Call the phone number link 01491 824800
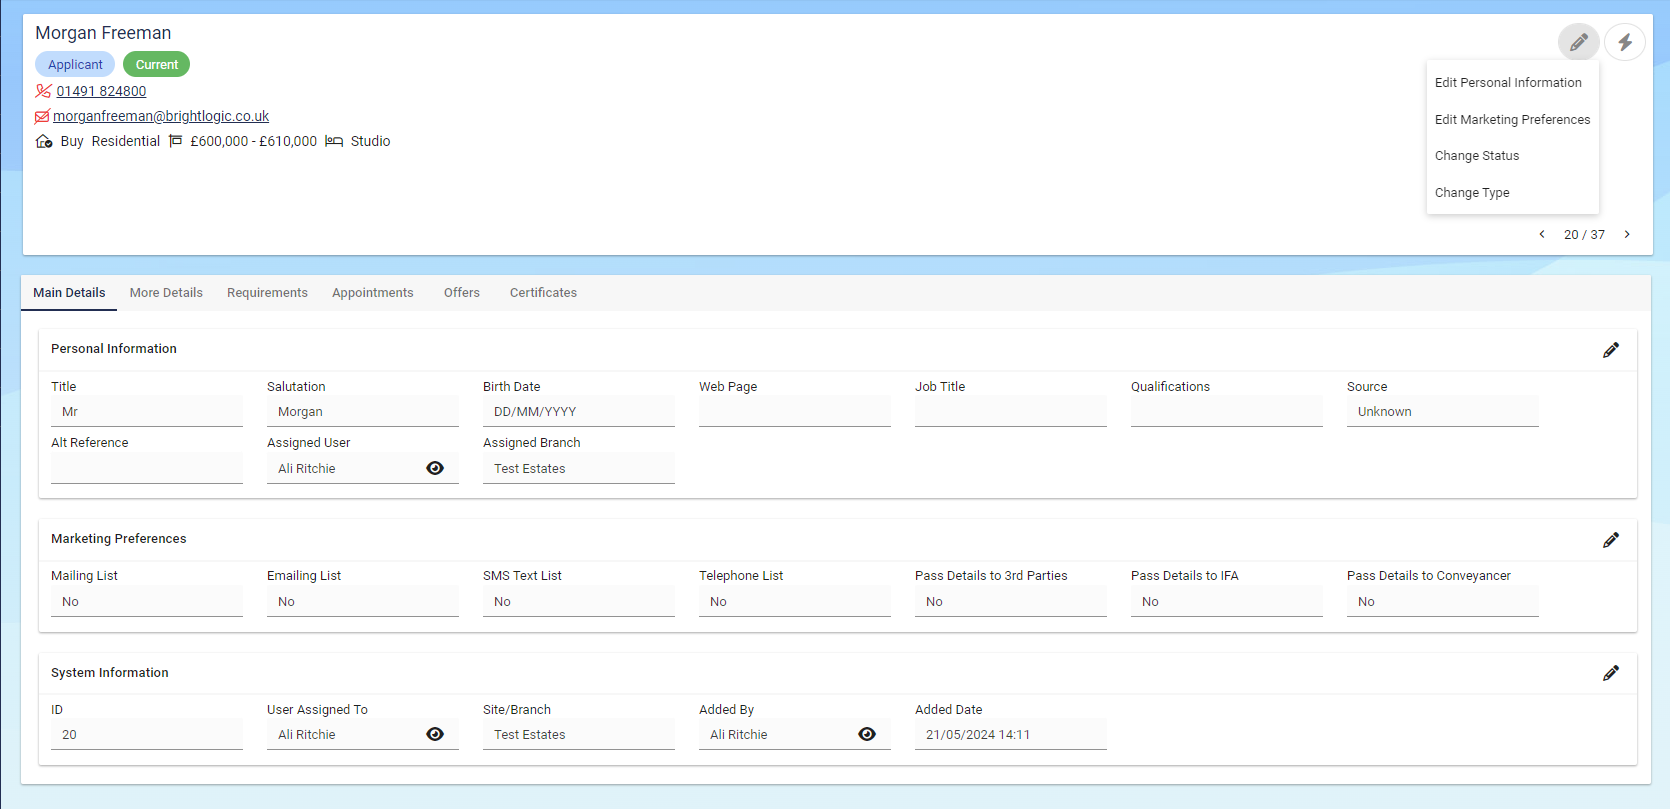This screenshot has width=1670, height=809. pos(101,91)
